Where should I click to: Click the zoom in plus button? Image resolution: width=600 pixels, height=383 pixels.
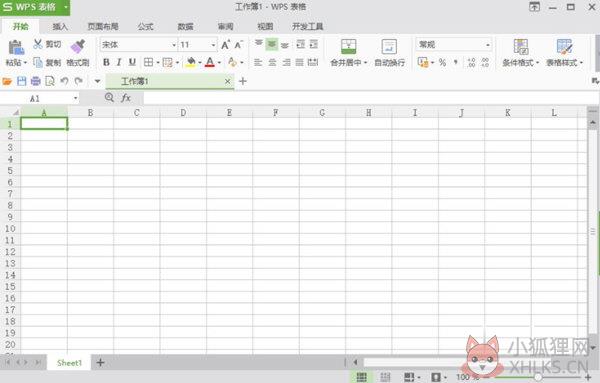[588, 377]
